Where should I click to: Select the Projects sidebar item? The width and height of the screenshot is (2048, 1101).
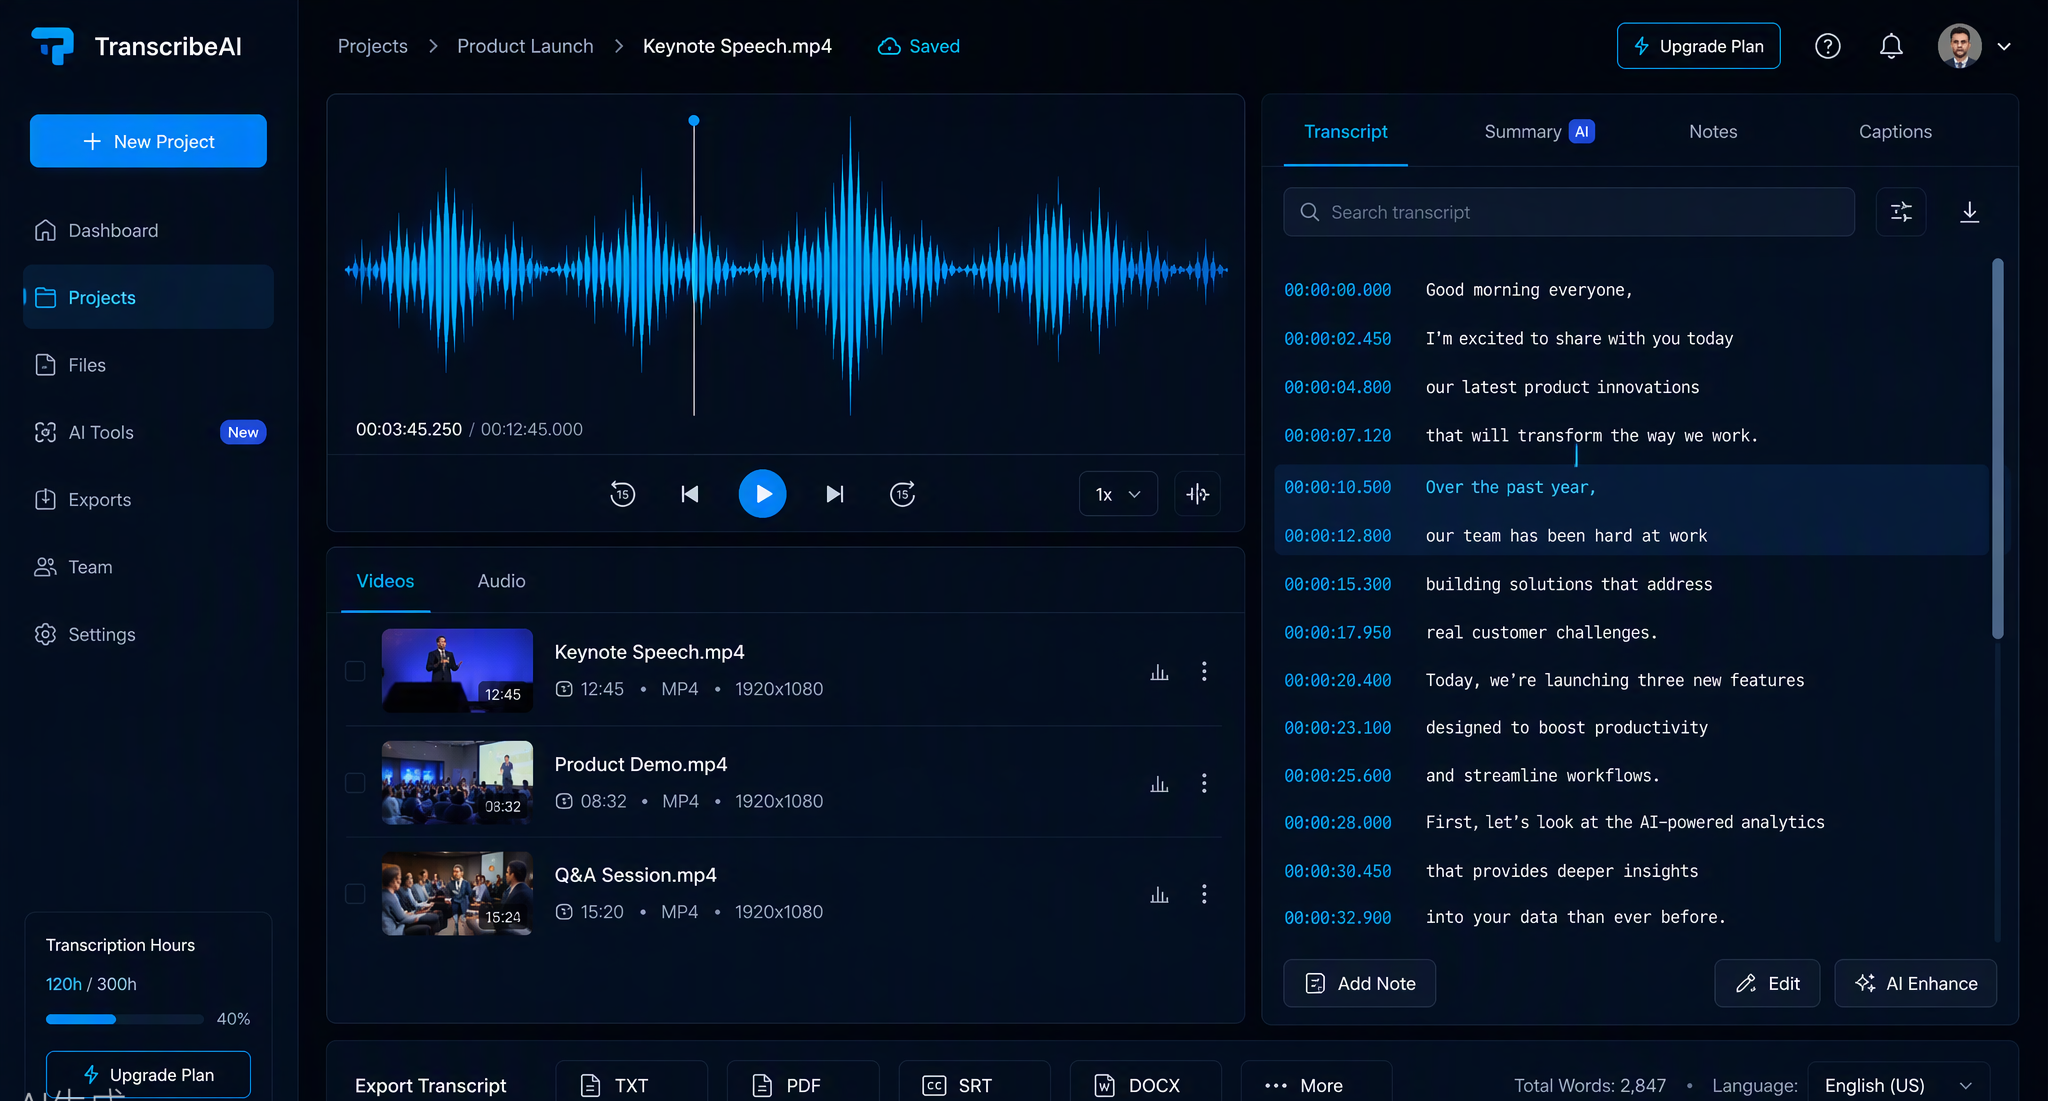click(148, 297)
